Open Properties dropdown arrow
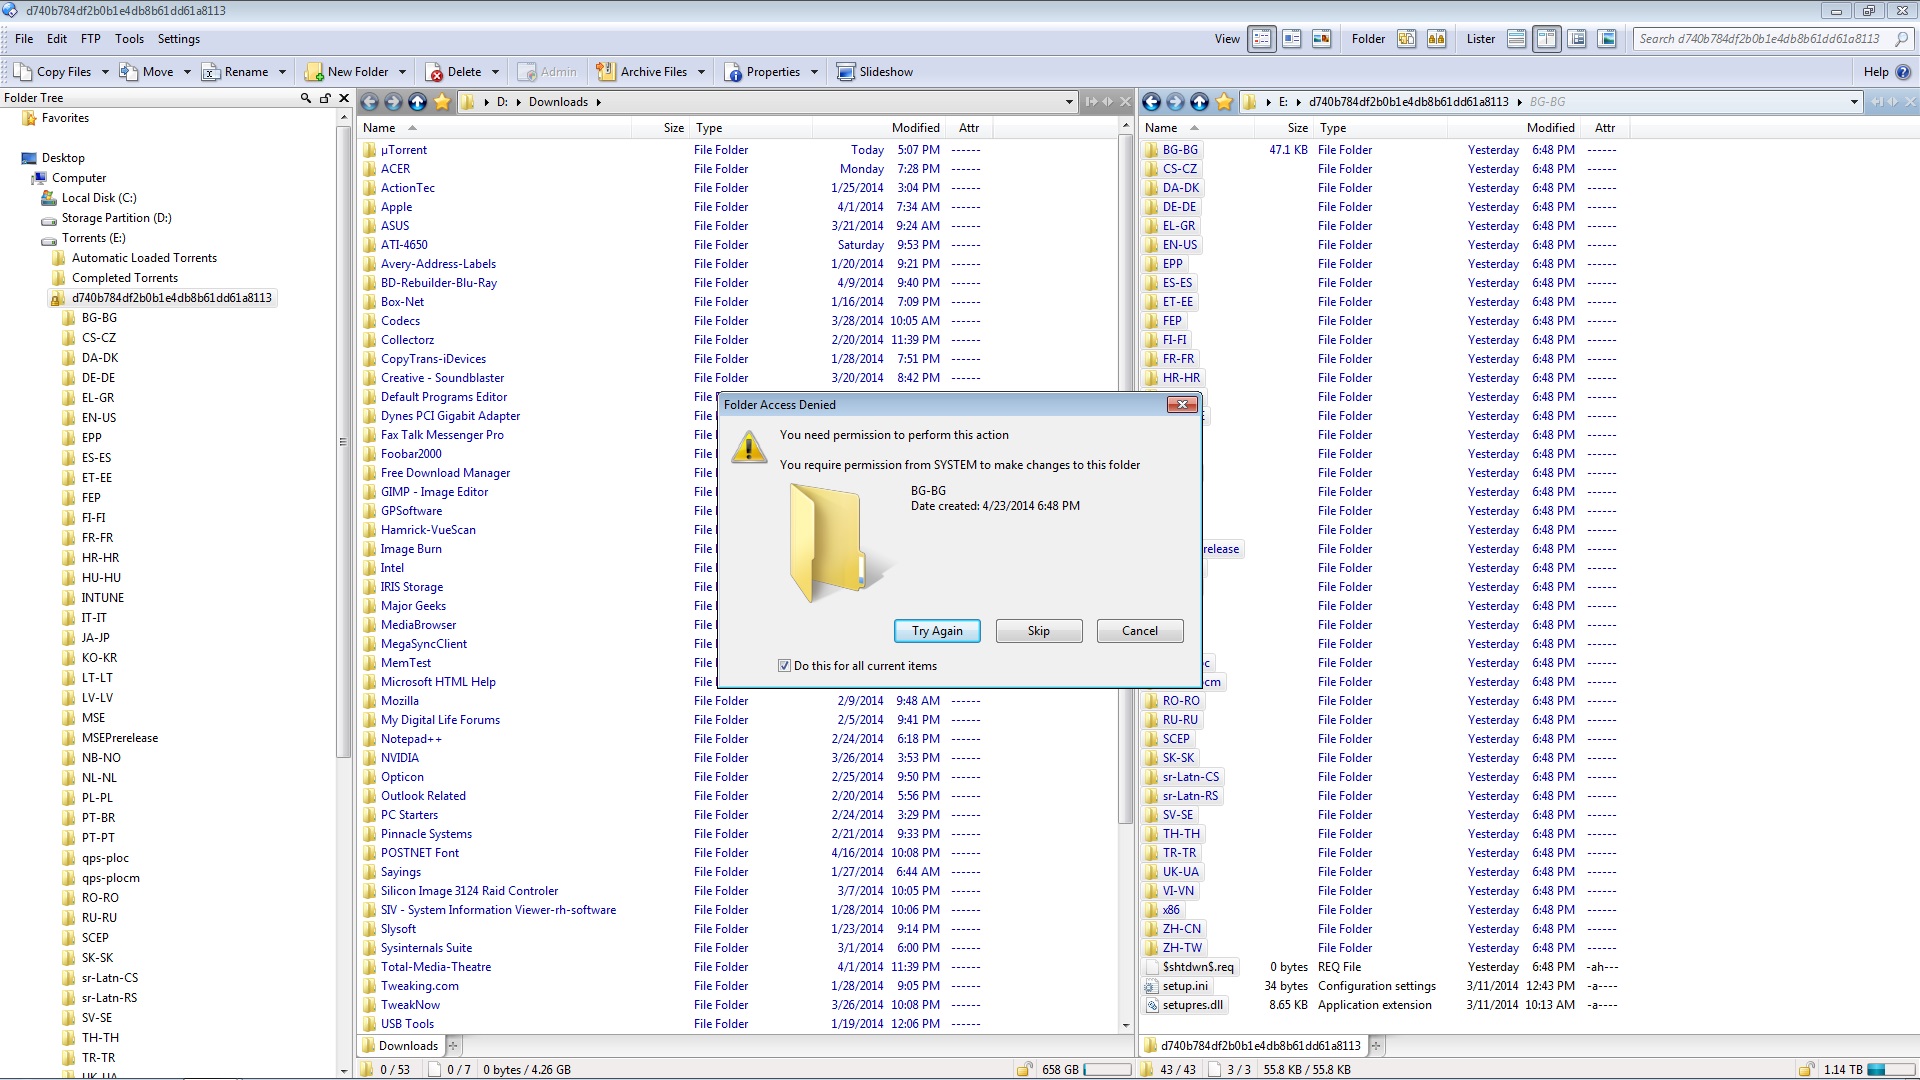 coord(814,72)
